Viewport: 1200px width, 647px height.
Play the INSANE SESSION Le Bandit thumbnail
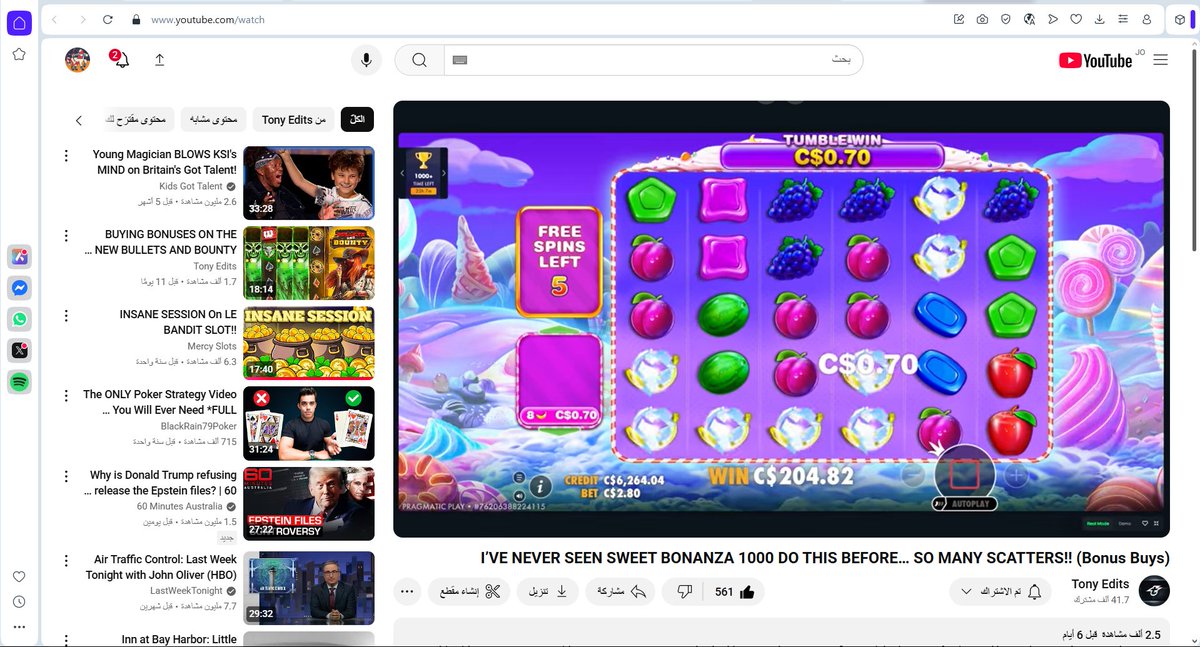tap(309, 343)
